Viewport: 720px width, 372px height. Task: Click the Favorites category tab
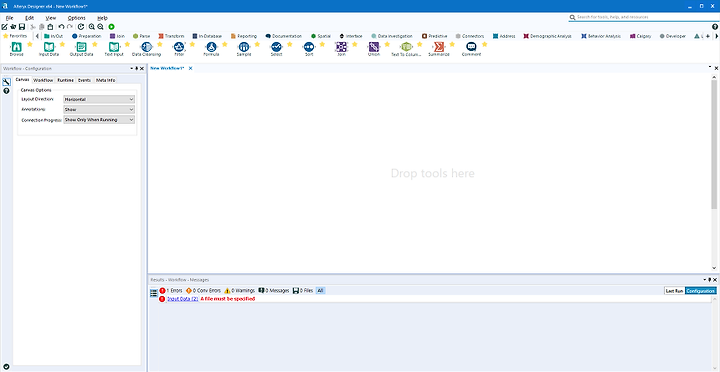tap(15, 36)
